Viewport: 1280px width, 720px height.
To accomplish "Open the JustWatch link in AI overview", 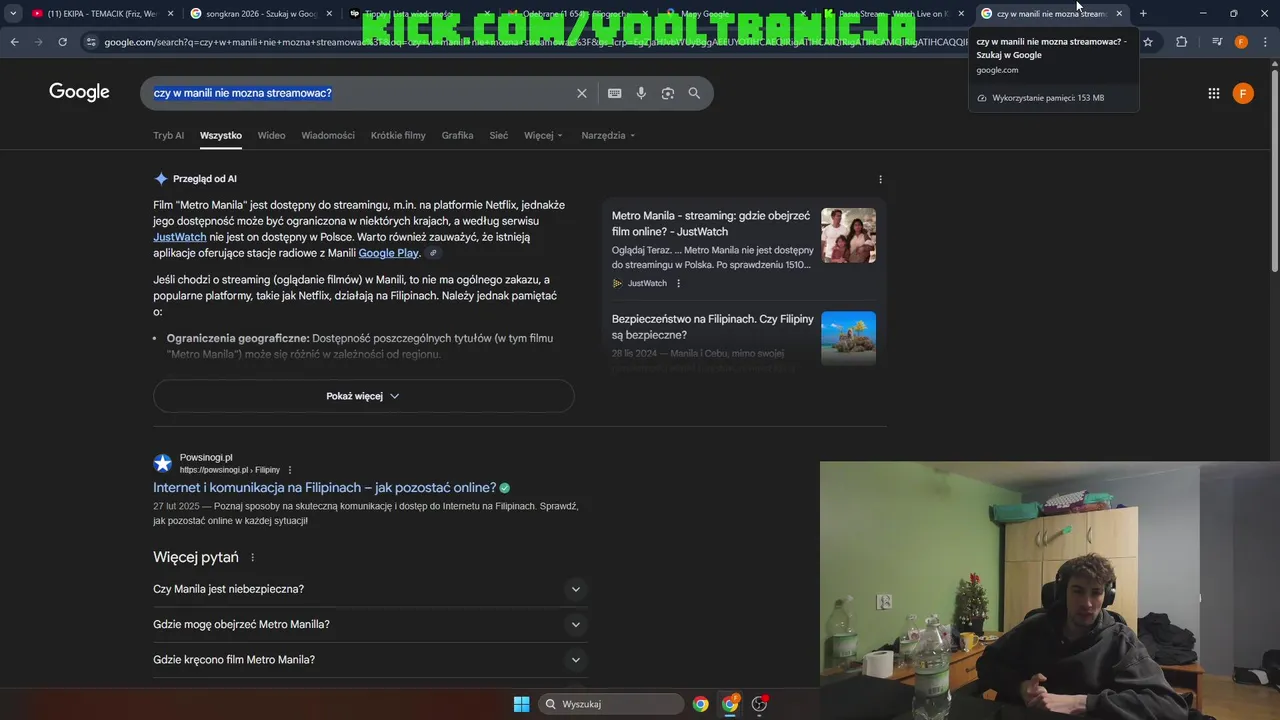I will (x=180, y=237).
